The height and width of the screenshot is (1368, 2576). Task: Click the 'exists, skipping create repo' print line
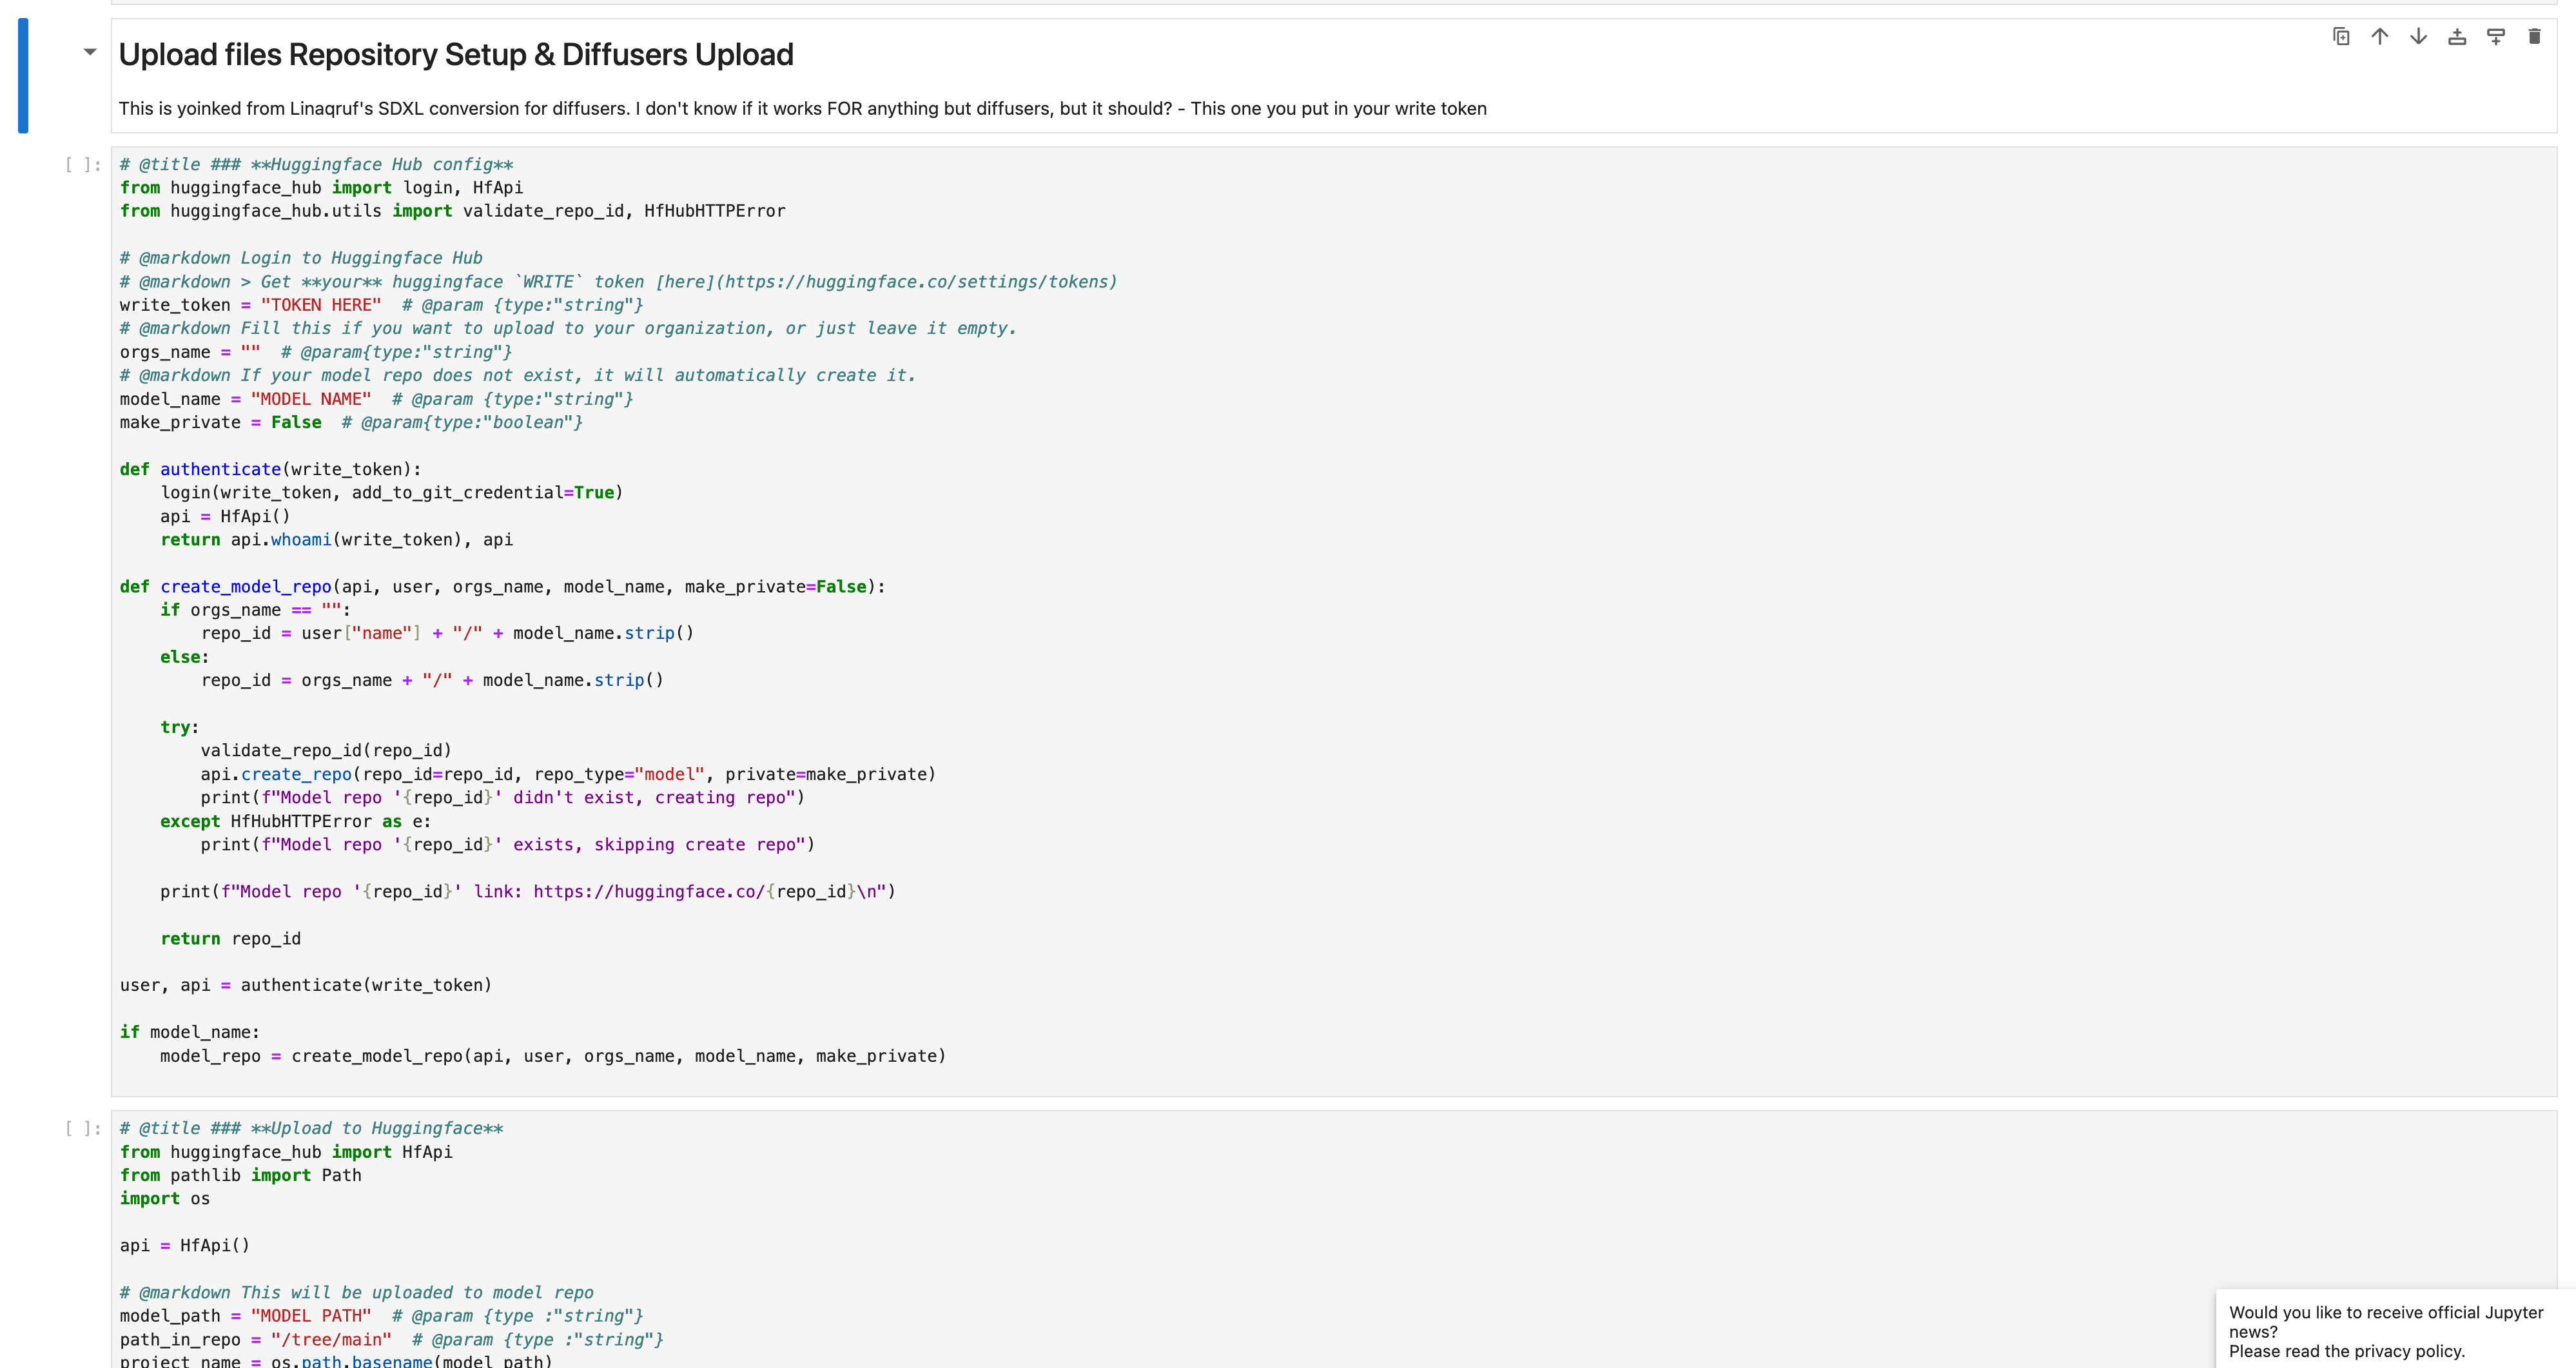pos(508,845)
